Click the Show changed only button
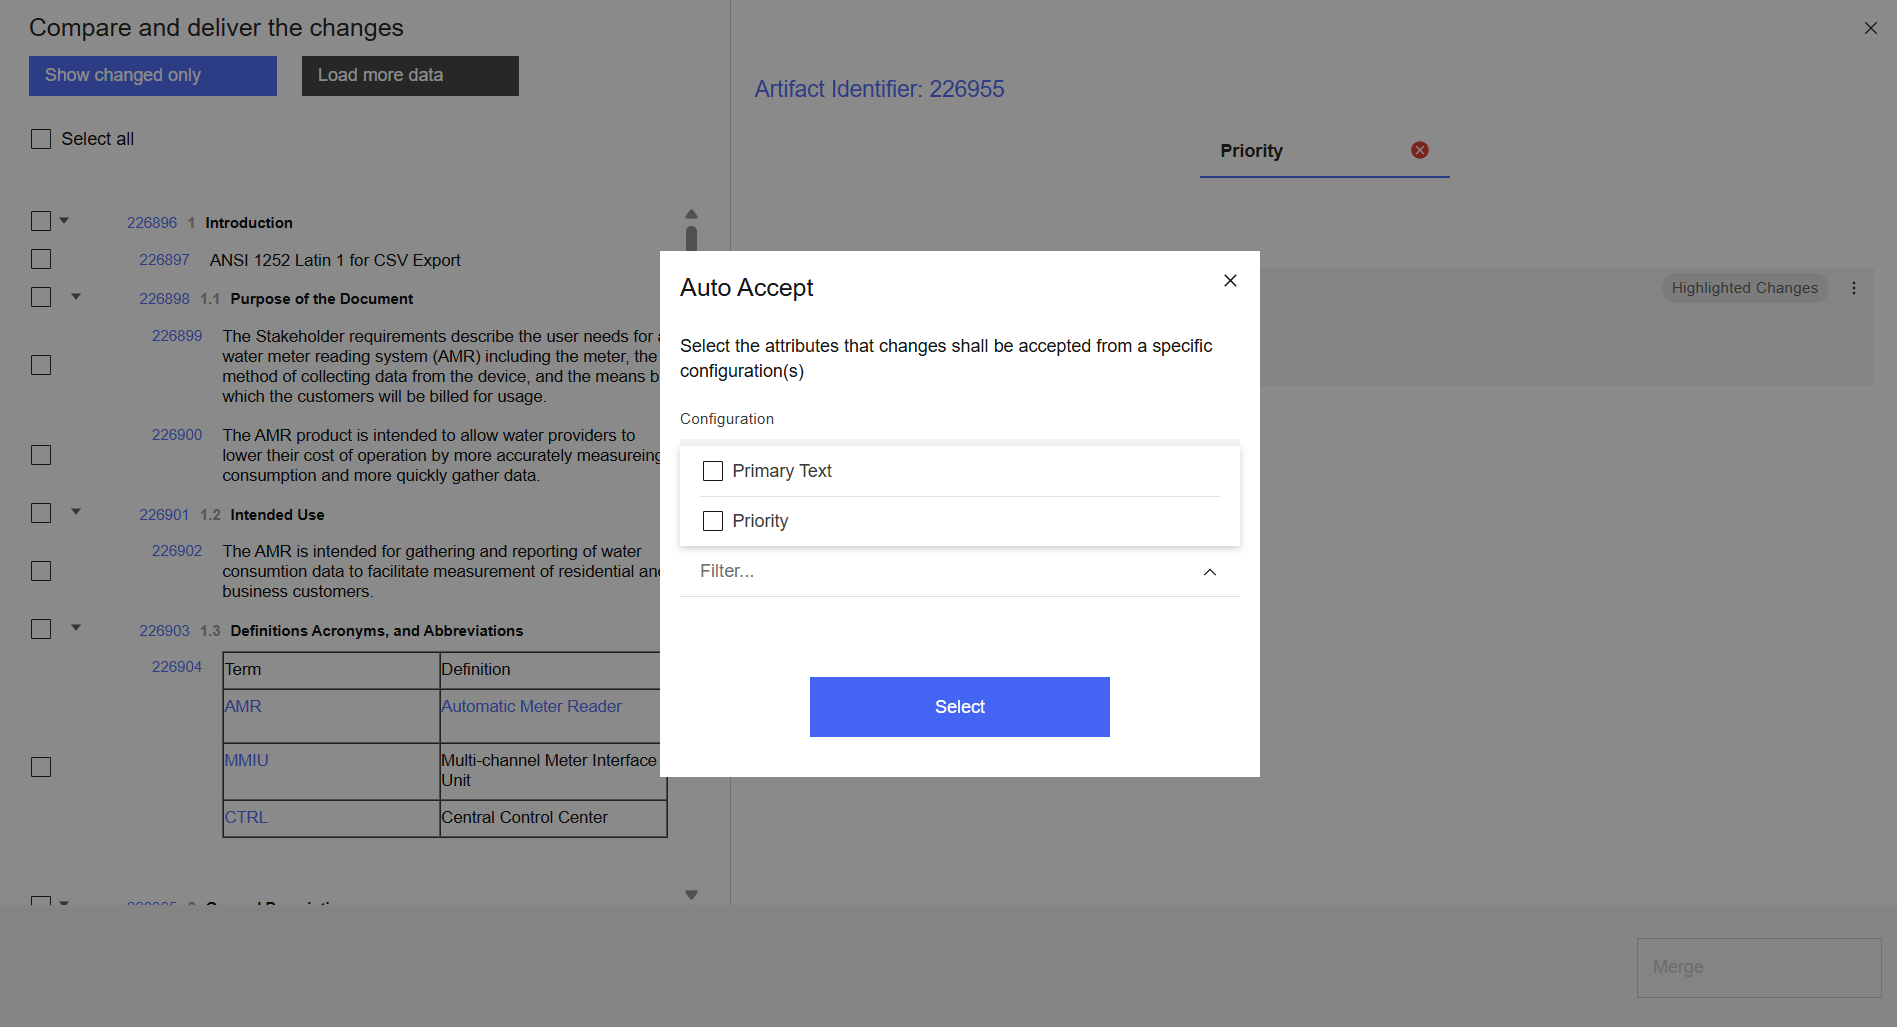1897x1027 pixels. [153, 76]
